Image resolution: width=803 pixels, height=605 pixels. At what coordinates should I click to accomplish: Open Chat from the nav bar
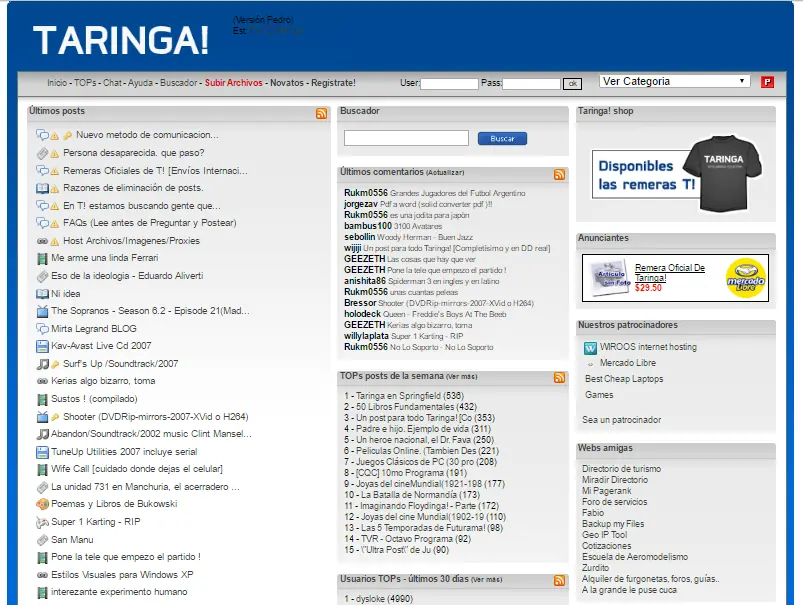pos(112,82)
